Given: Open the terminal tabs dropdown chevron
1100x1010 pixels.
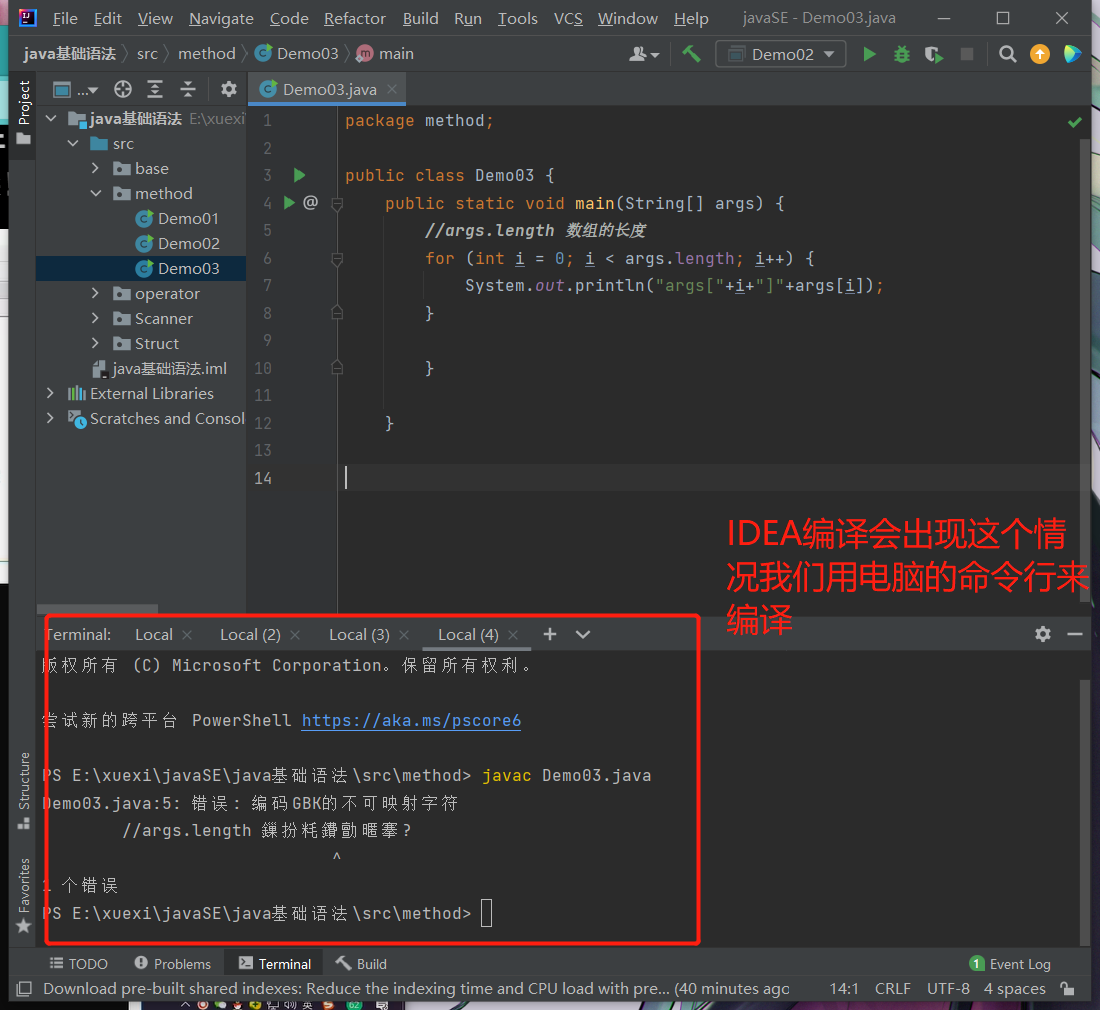Looking at the screenshot, I should click(x=583, y=635).
